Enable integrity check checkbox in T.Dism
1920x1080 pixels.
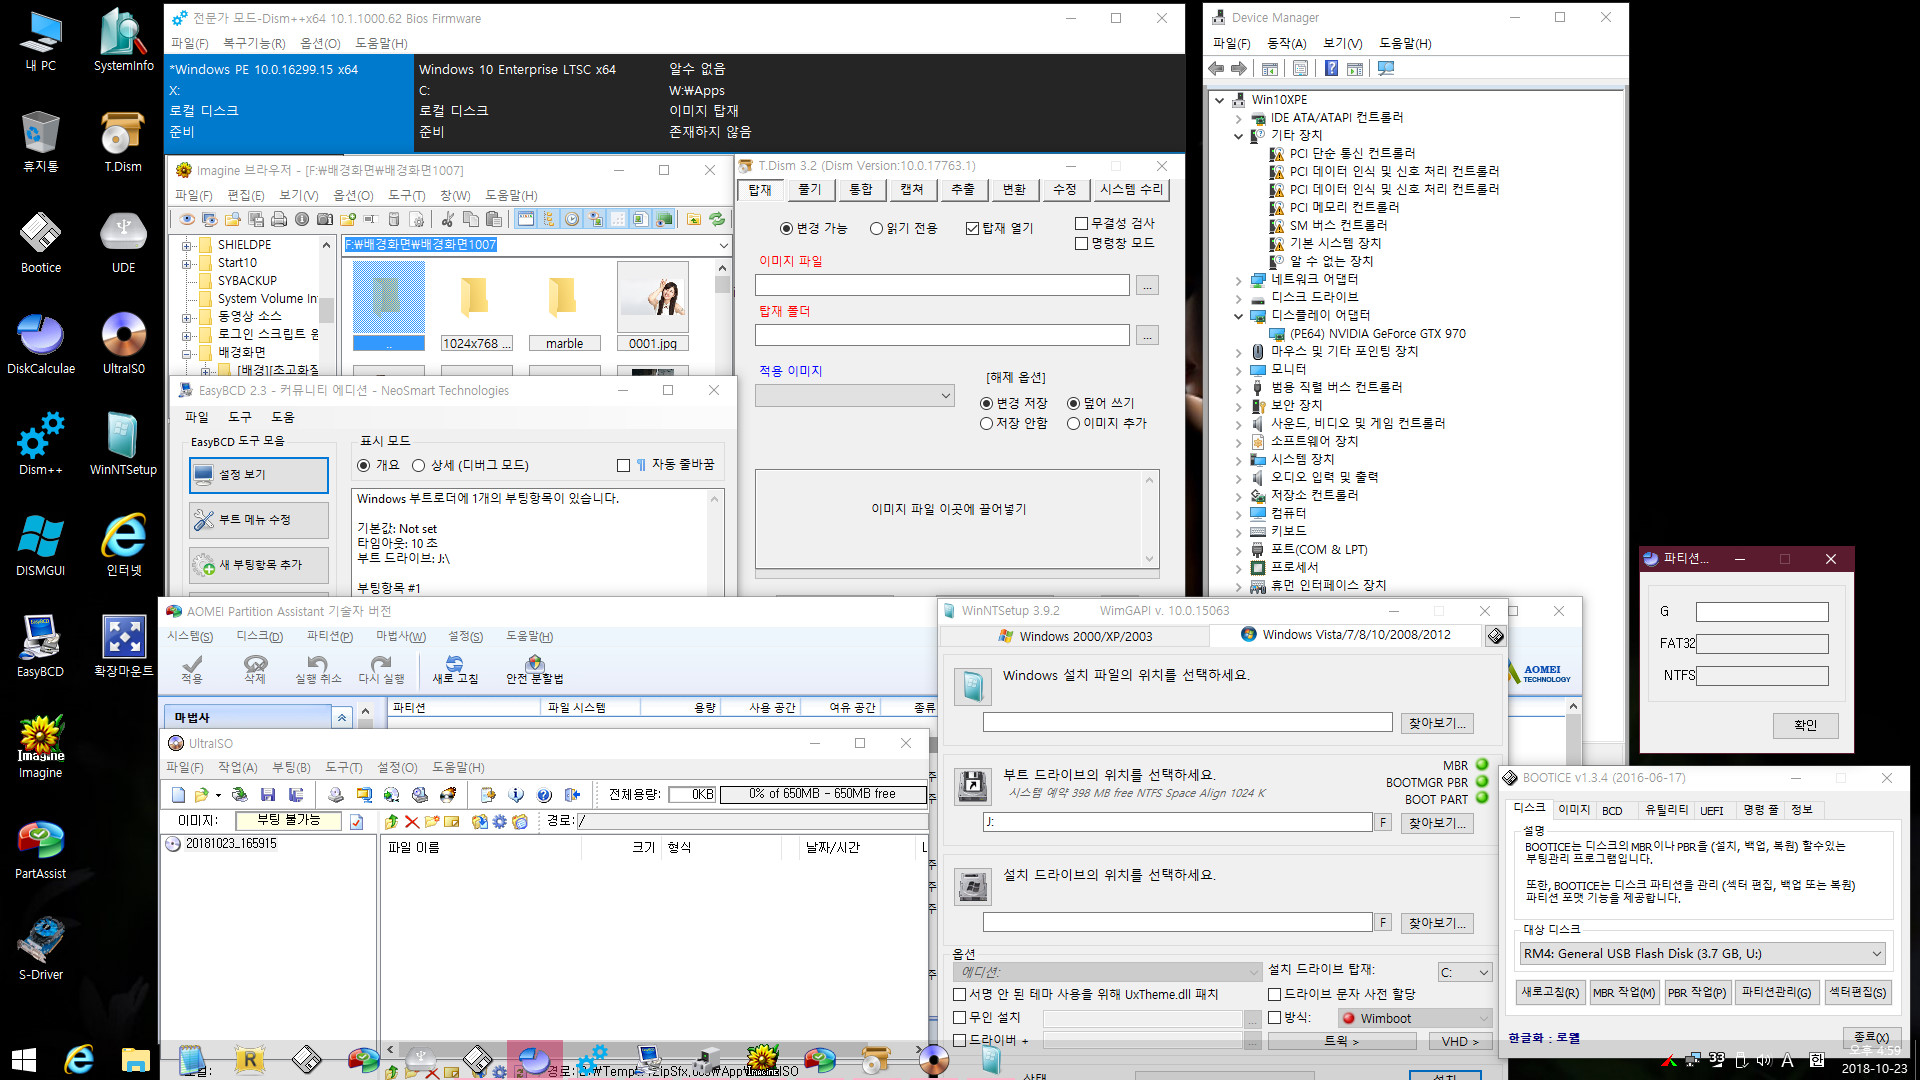point(1081,223)
